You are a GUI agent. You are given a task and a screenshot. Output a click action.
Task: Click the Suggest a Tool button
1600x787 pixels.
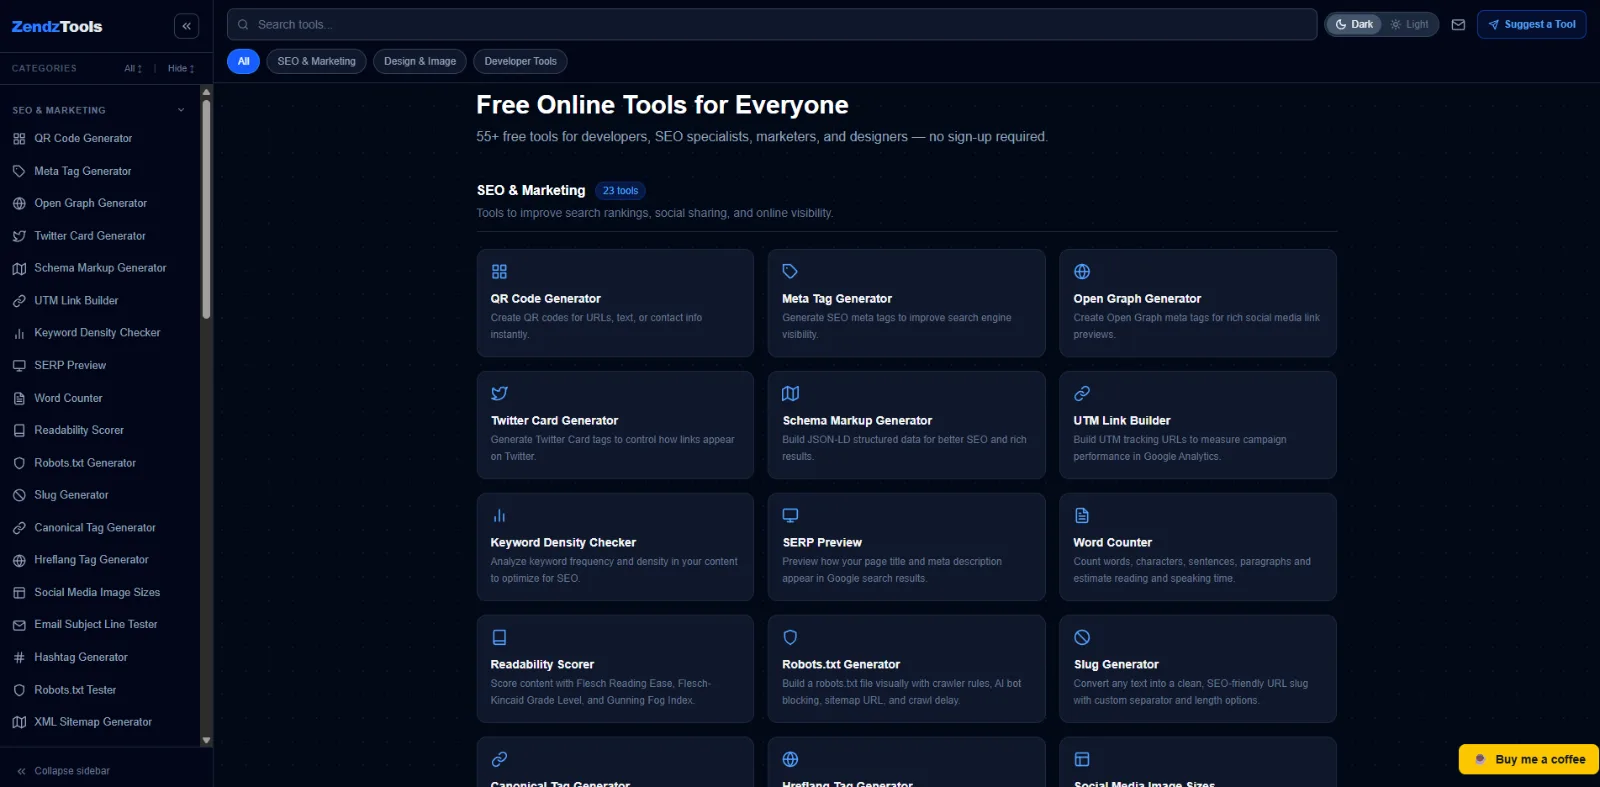click(1531, 24)
